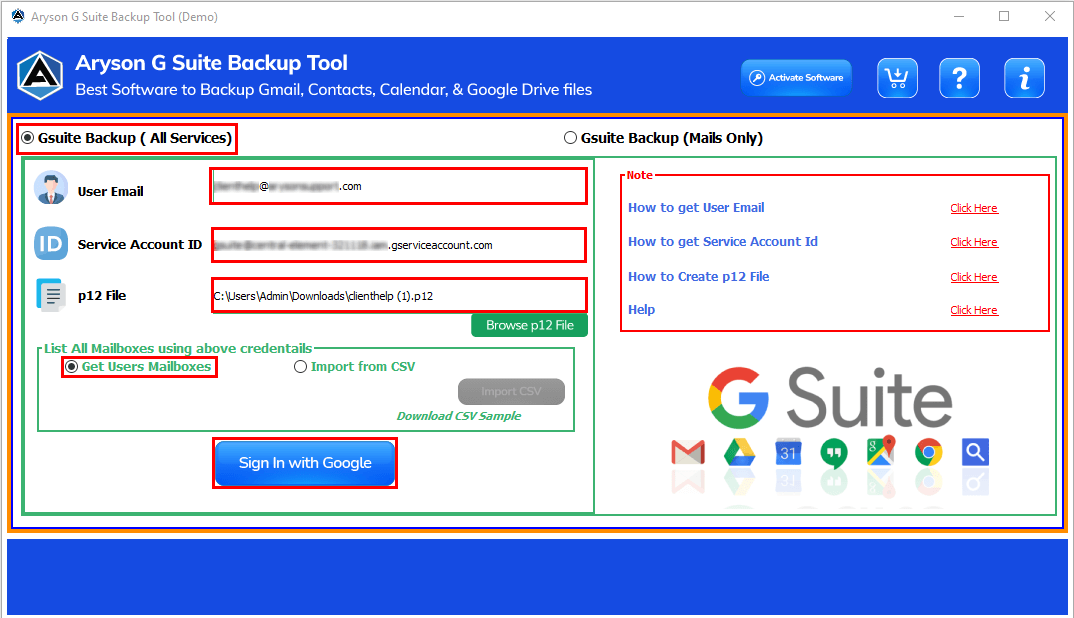1074x618 pixels.
Task: Open Download CSV Sample link
Action: tap(459, 416)
